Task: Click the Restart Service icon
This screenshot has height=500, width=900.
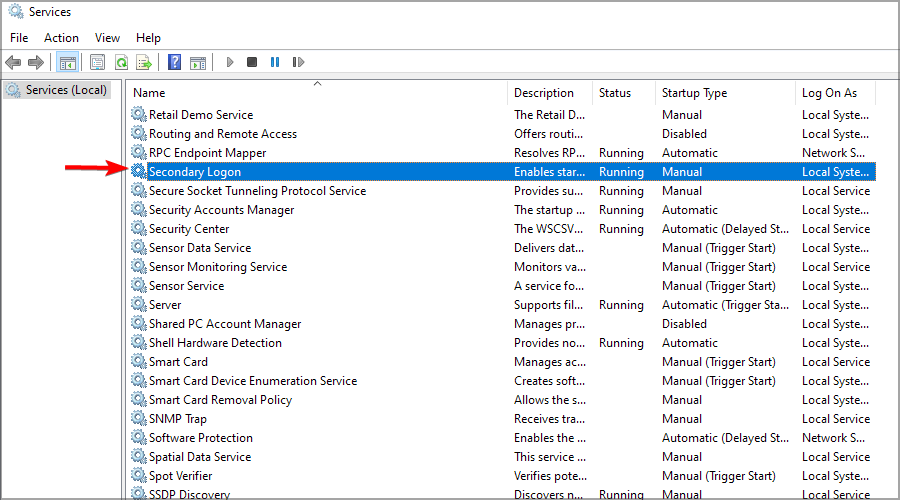Action: (298, 62)
